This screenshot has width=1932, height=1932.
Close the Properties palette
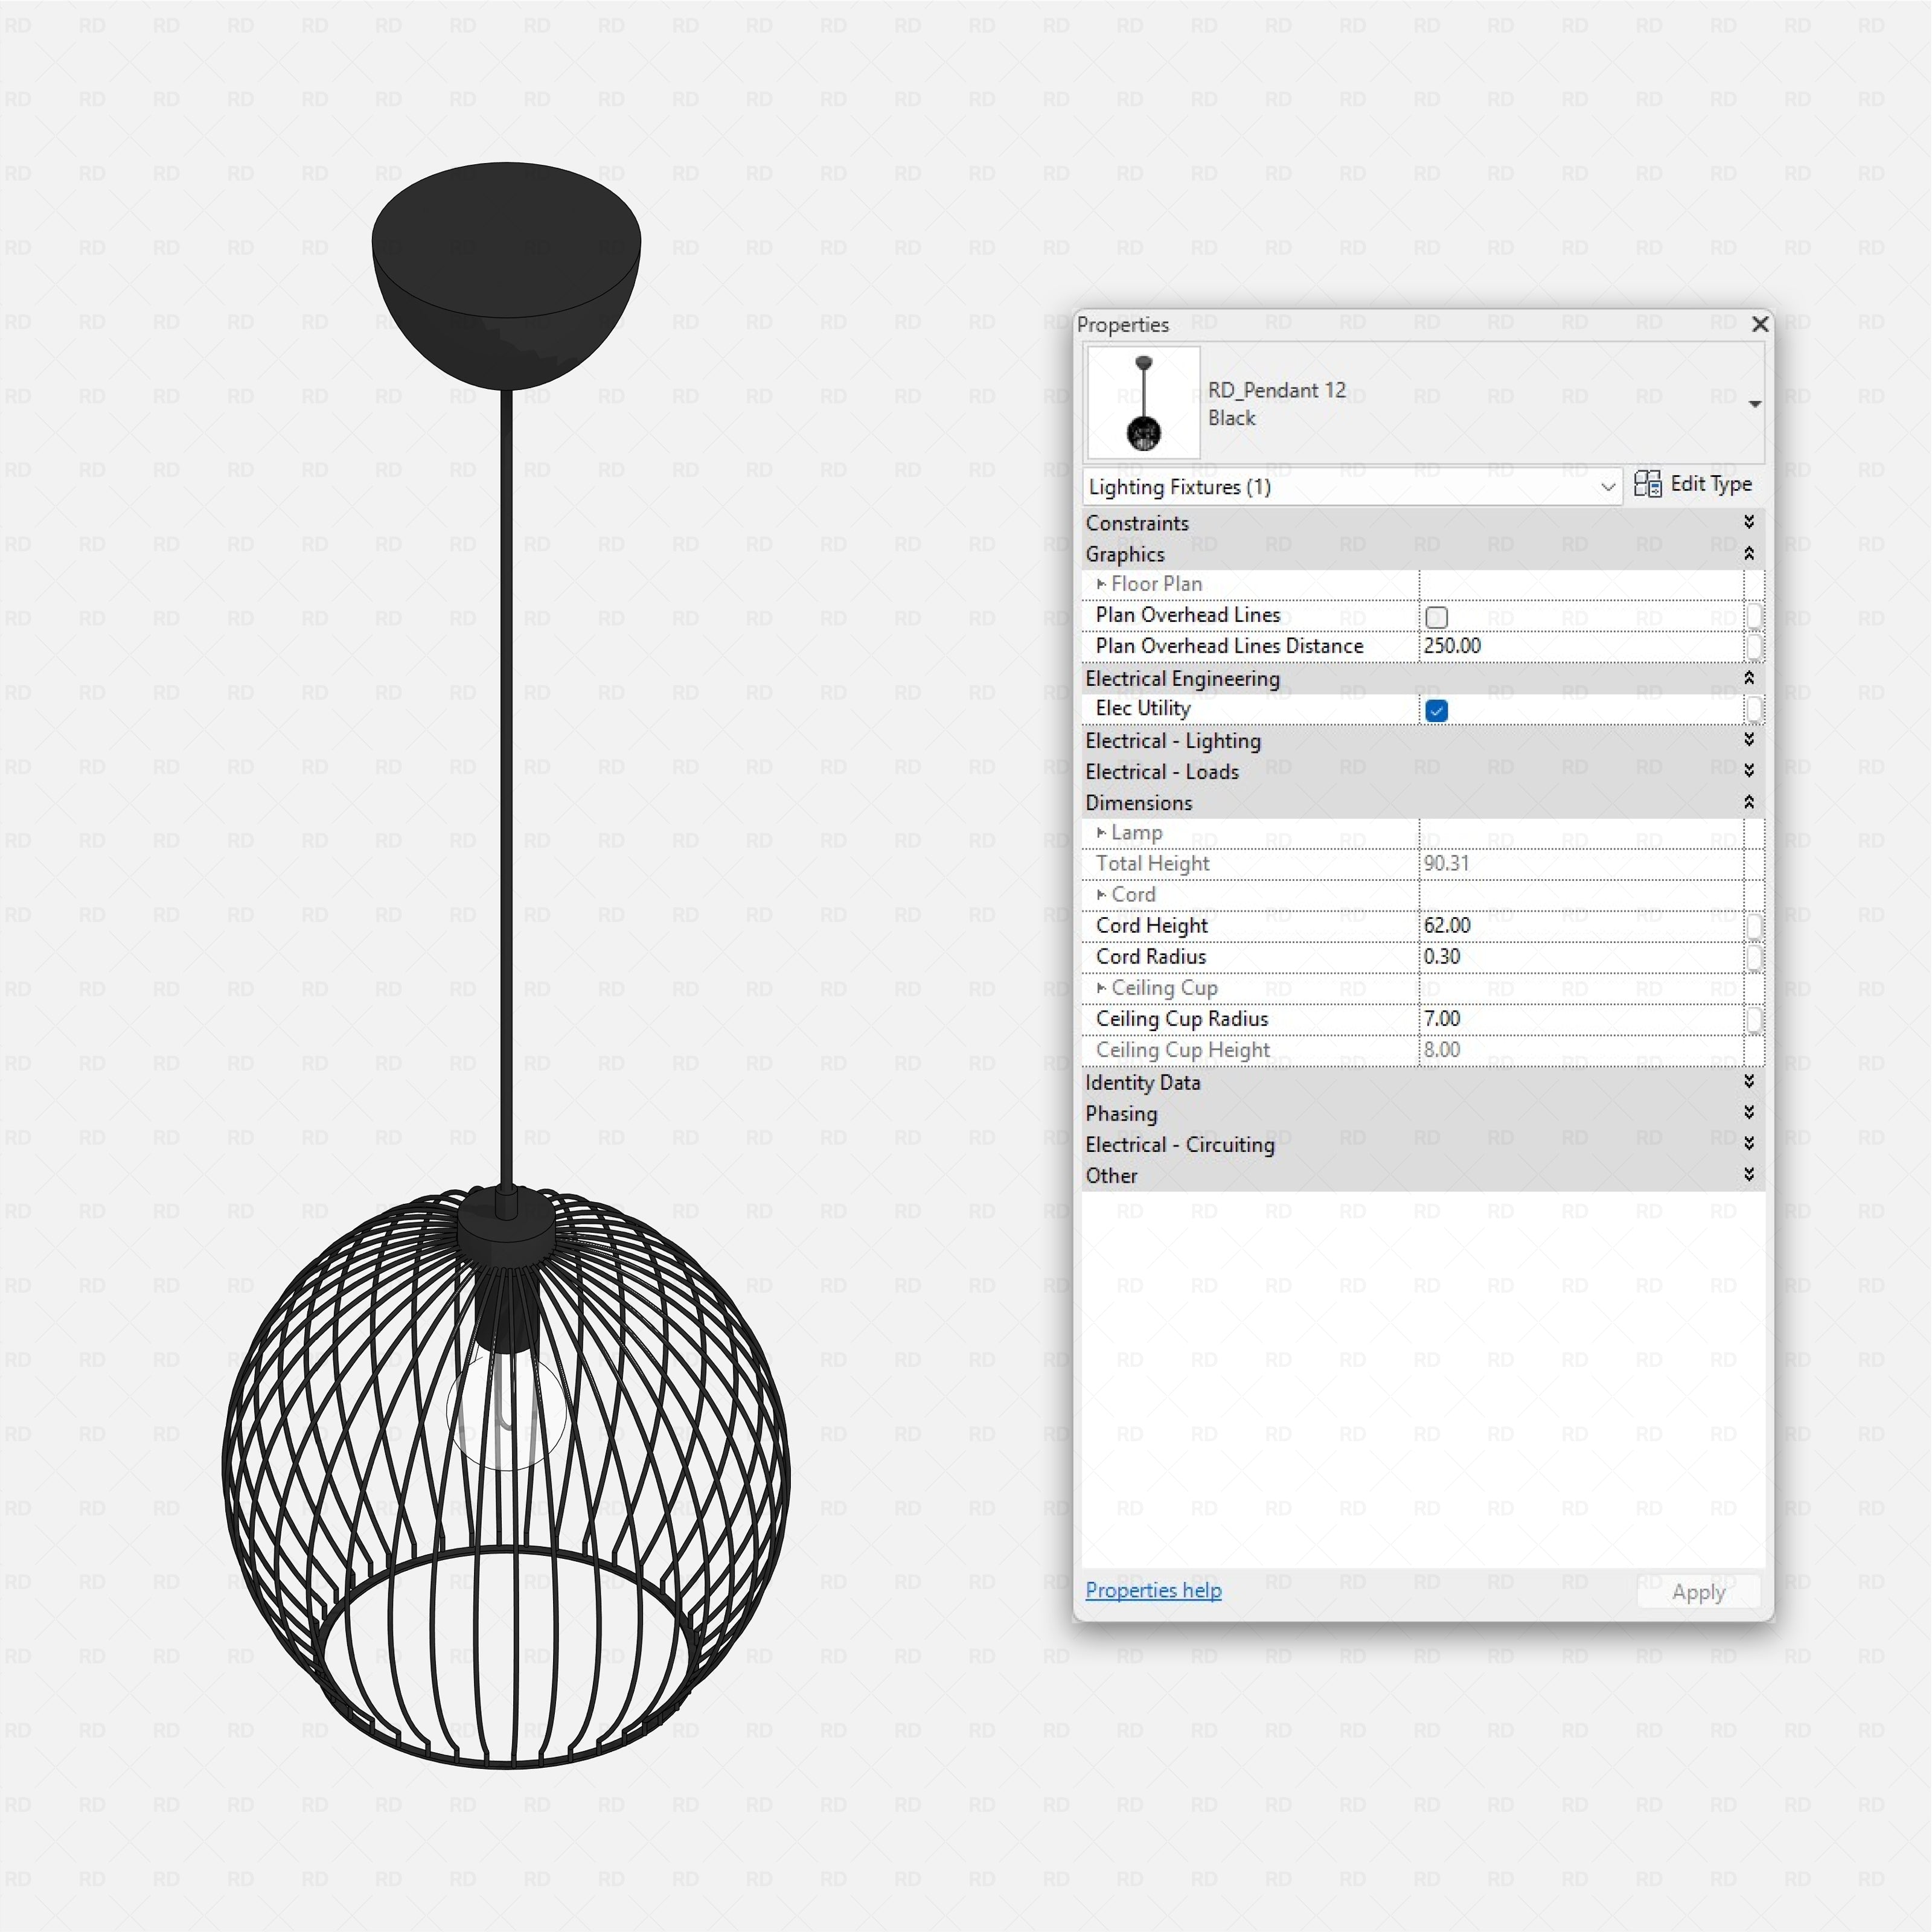point(1759,324)
